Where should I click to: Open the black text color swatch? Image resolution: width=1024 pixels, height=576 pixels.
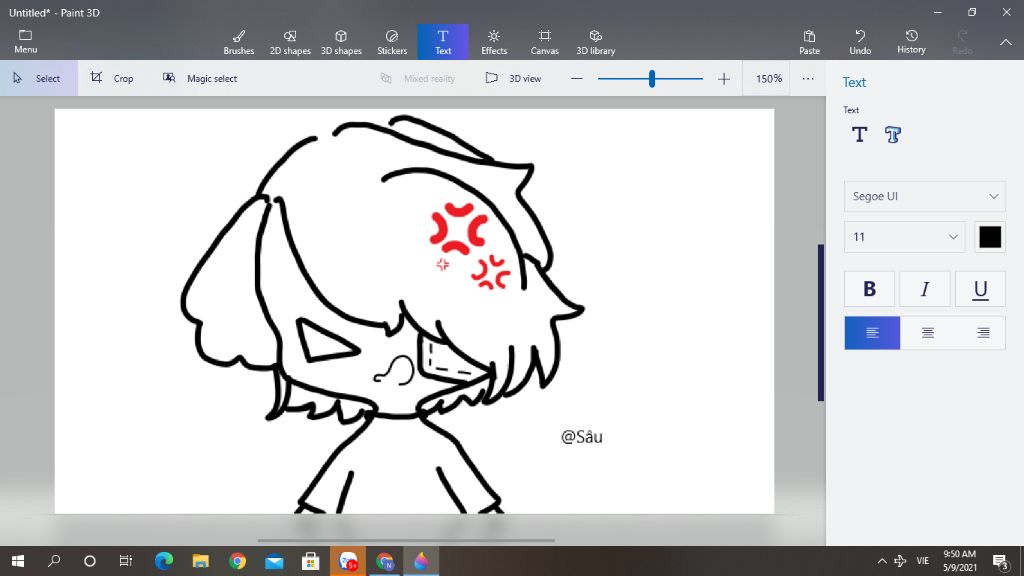[989, 236]
